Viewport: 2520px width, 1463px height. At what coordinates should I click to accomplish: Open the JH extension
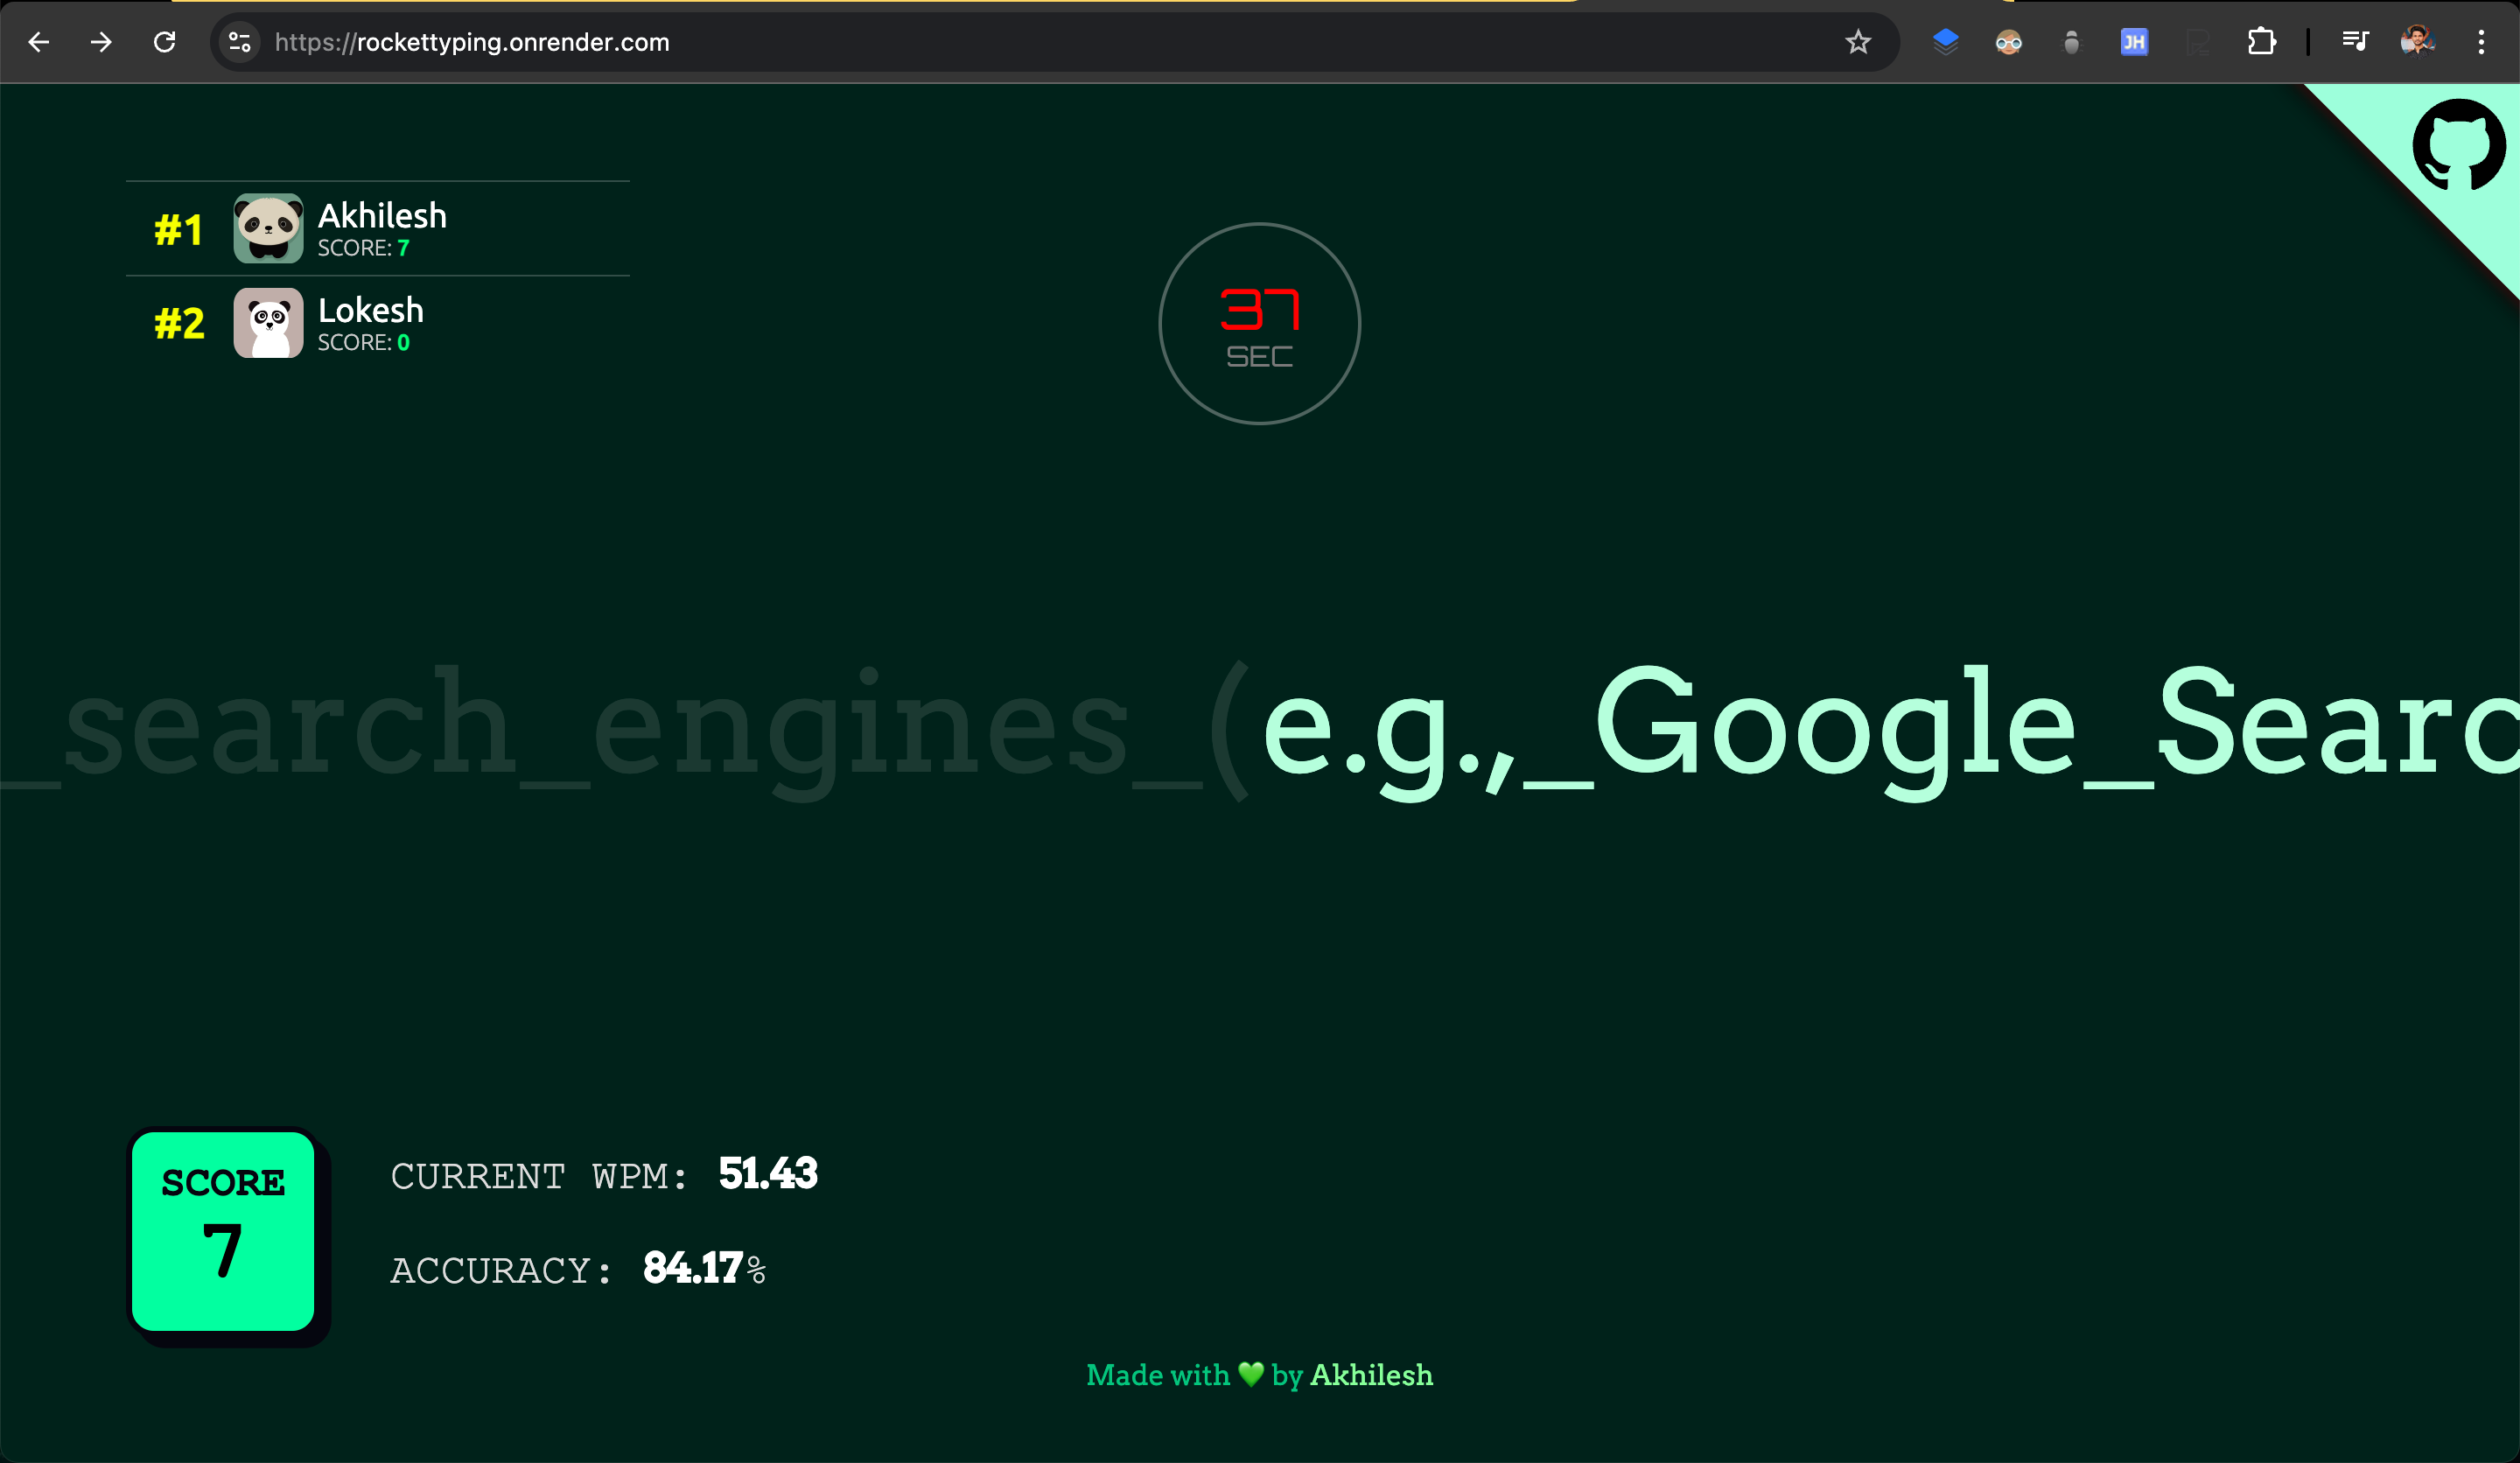coord(2133,42)
